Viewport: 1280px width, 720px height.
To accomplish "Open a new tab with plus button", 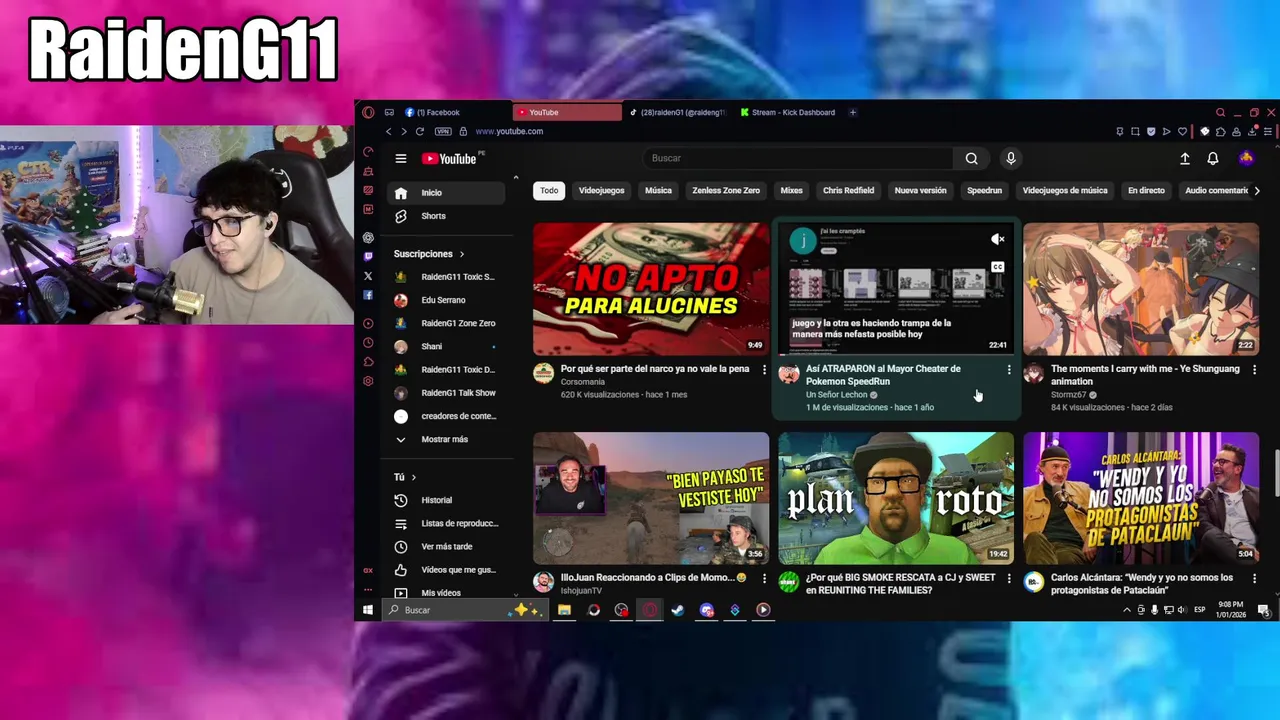I will pyautogui.click(x=853, y=112).
